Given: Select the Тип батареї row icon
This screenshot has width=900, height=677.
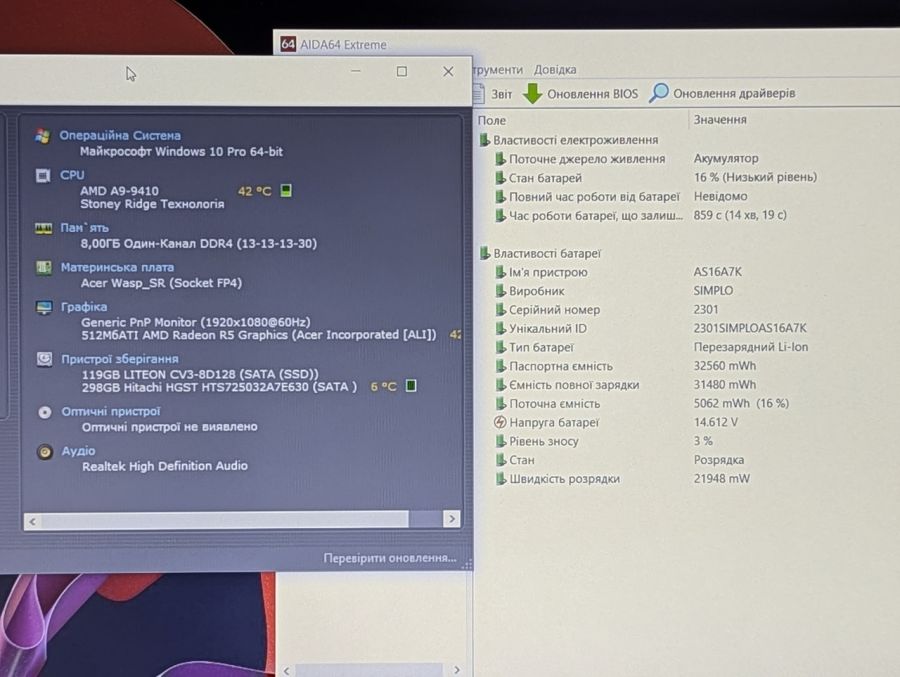Looking at the screenshot, I should pyautogui.click(x=501, y=347).
